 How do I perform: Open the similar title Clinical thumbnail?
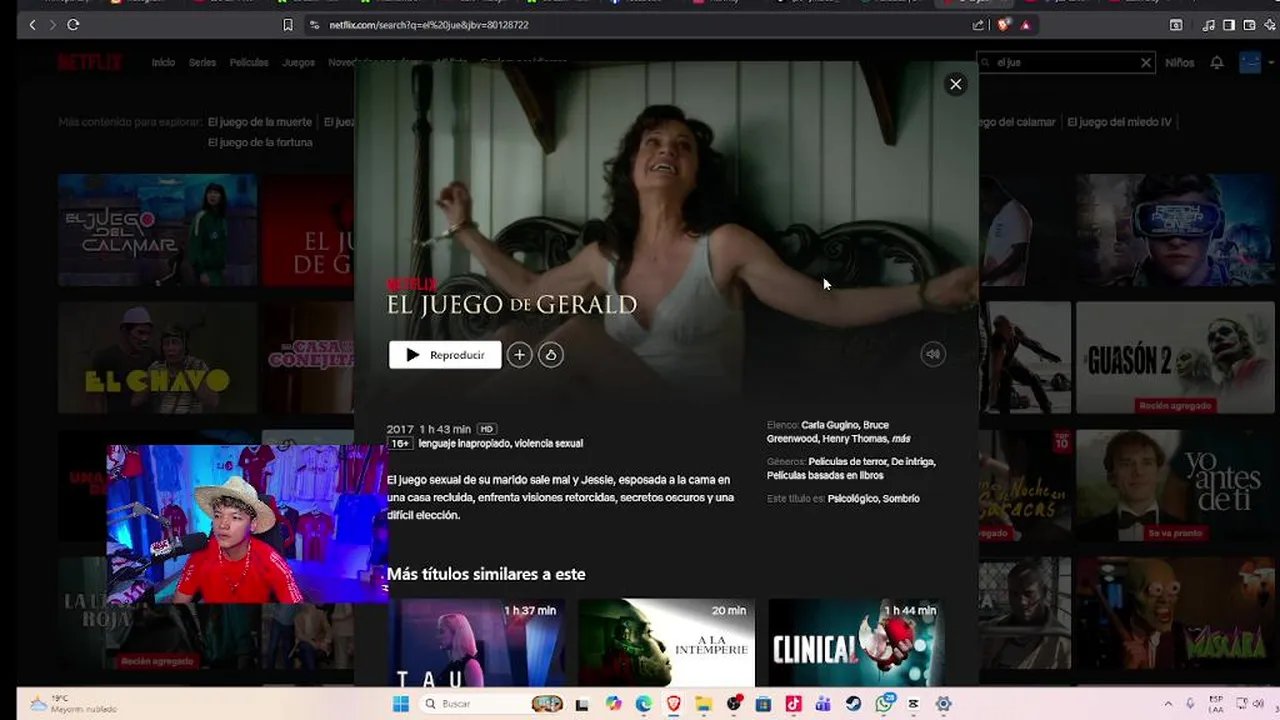[x=856, y=643]
